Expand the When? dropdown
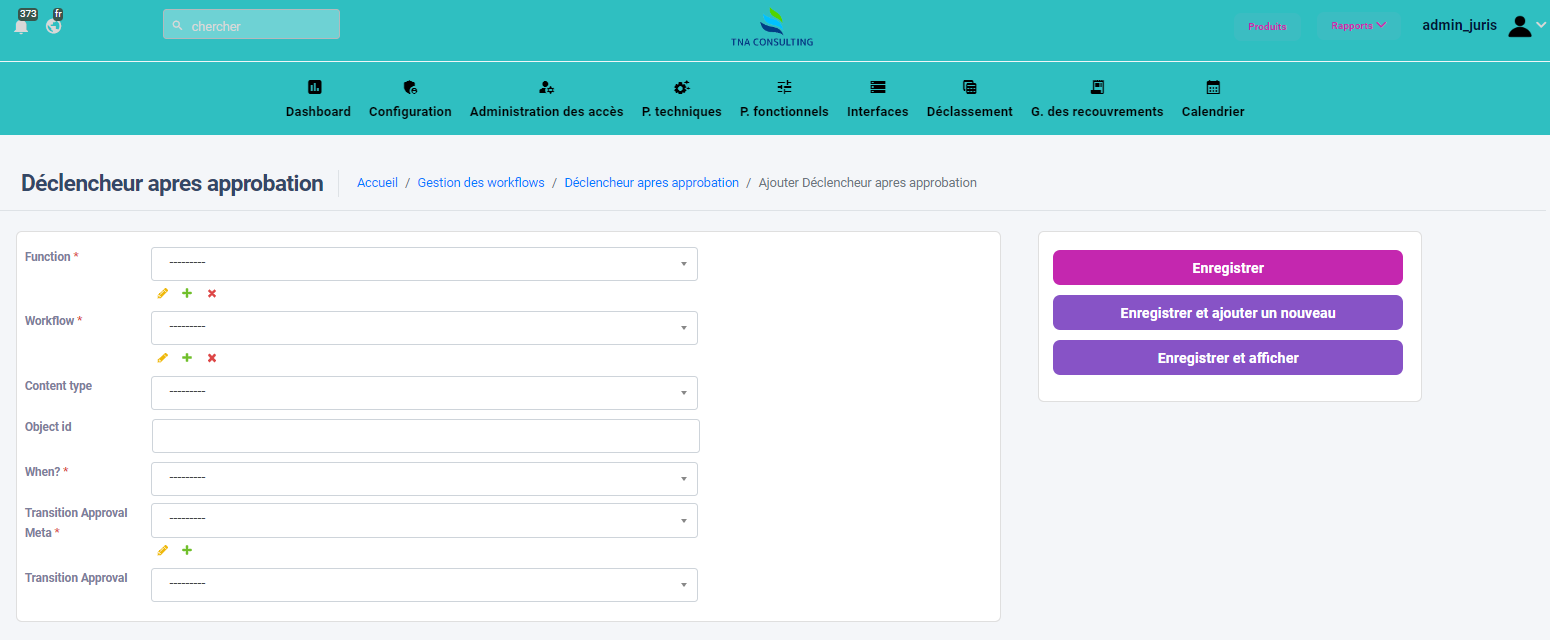1550x640 pixels. (424, 479)
